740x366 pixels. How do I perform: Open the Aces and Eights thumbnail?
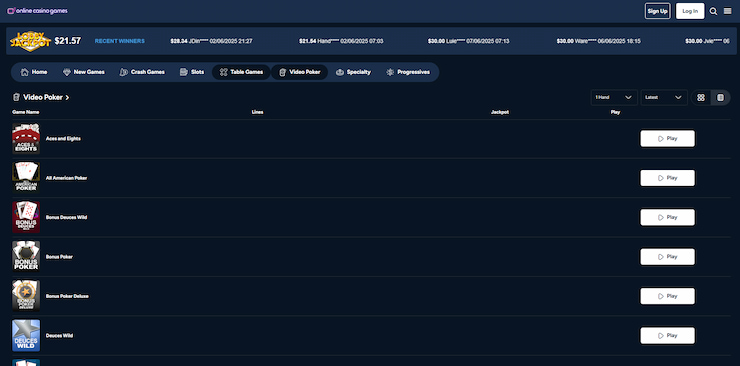point(26,139)
